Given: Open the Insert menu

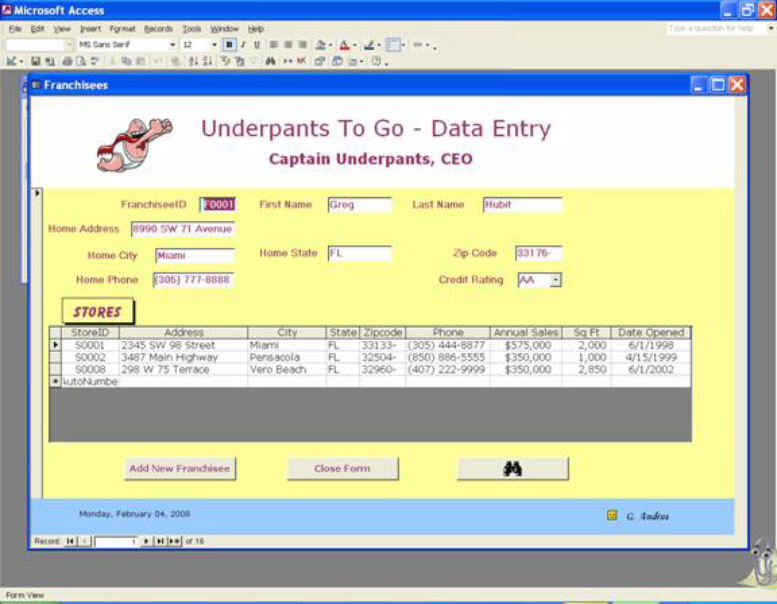Looking at the screenshot, I should [x=90, y=29].
